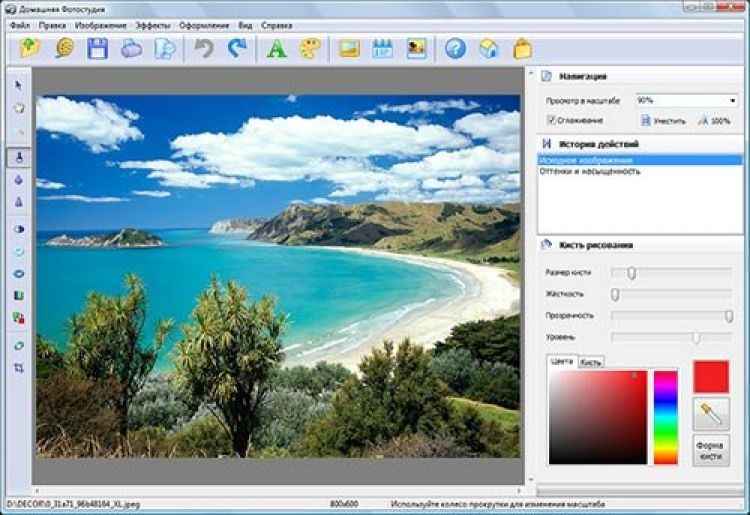
Task: Click the open photo folder icon
Action: [x=30, y=48]
